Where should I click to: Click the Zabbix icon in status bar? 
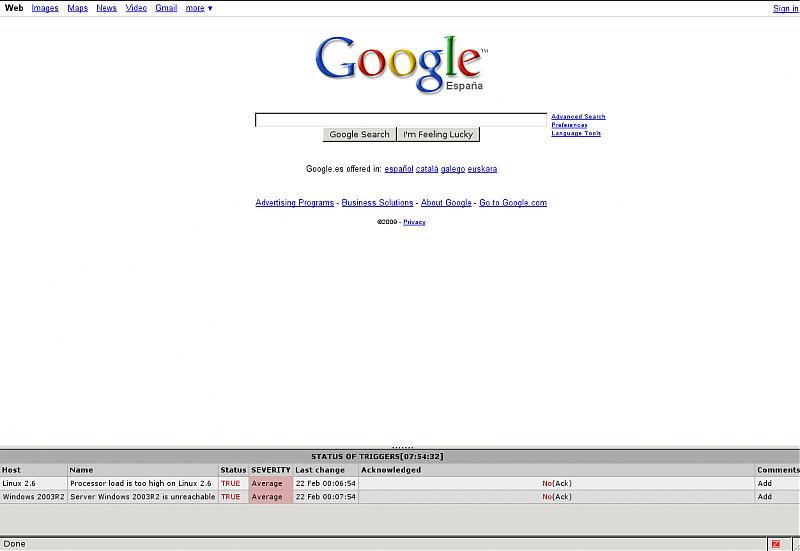tap(776, 544)
